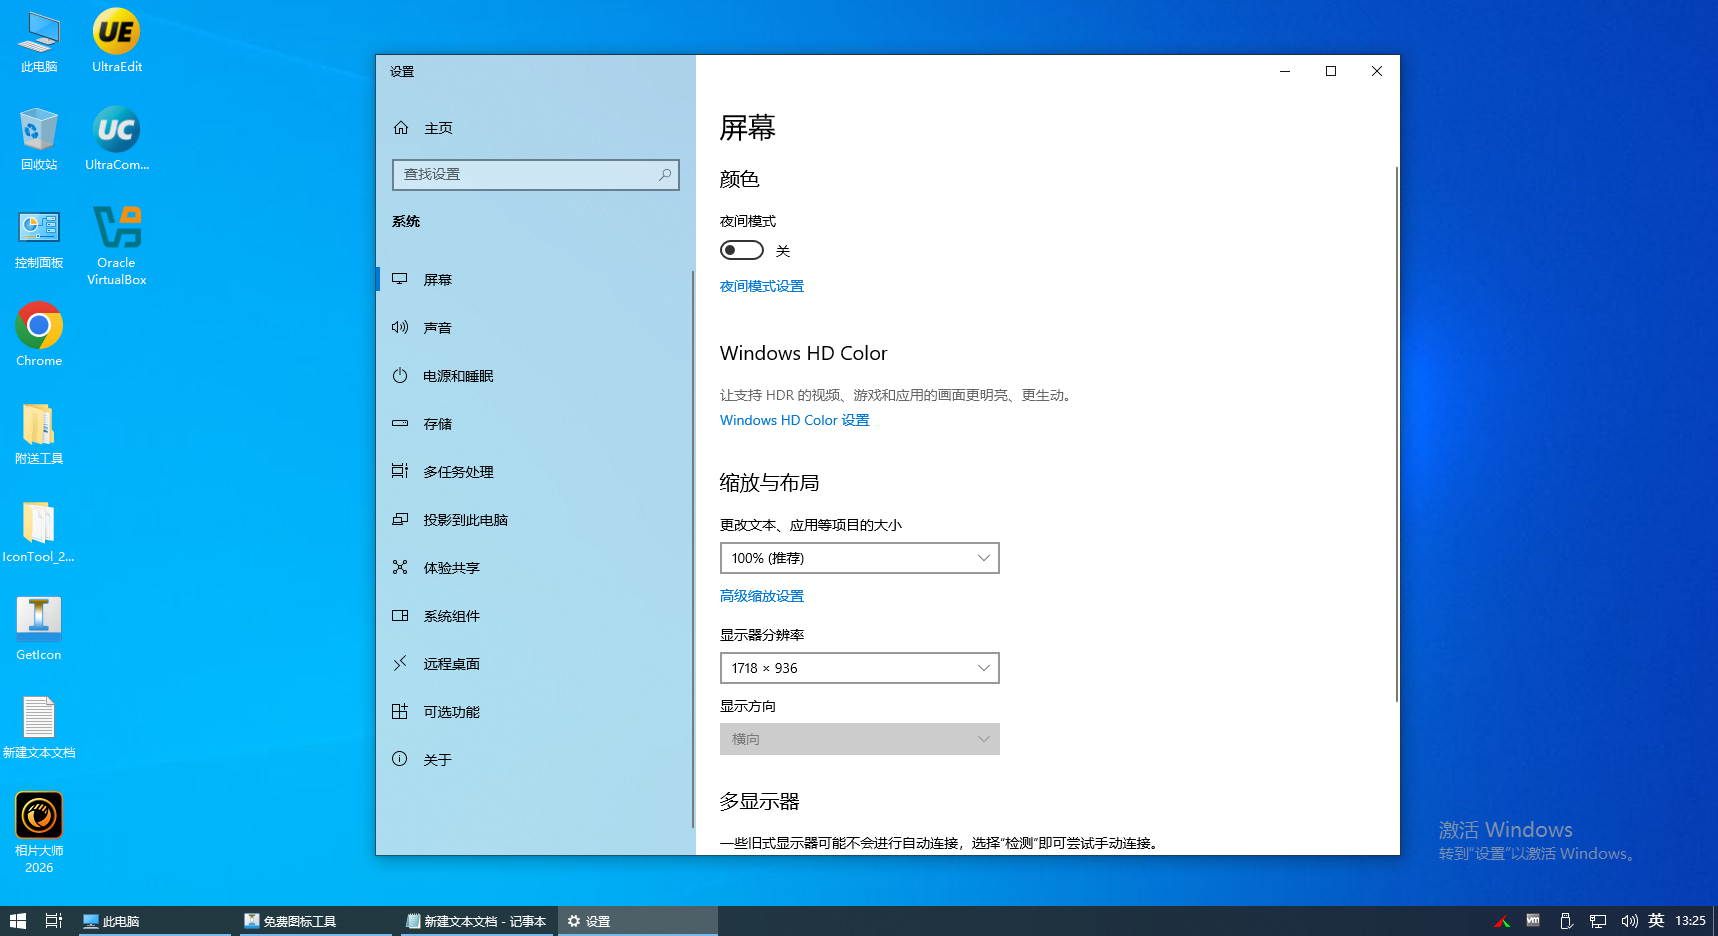Open the 可选功能 settings page
1718x936 pixels.
(x=449, y=711)
